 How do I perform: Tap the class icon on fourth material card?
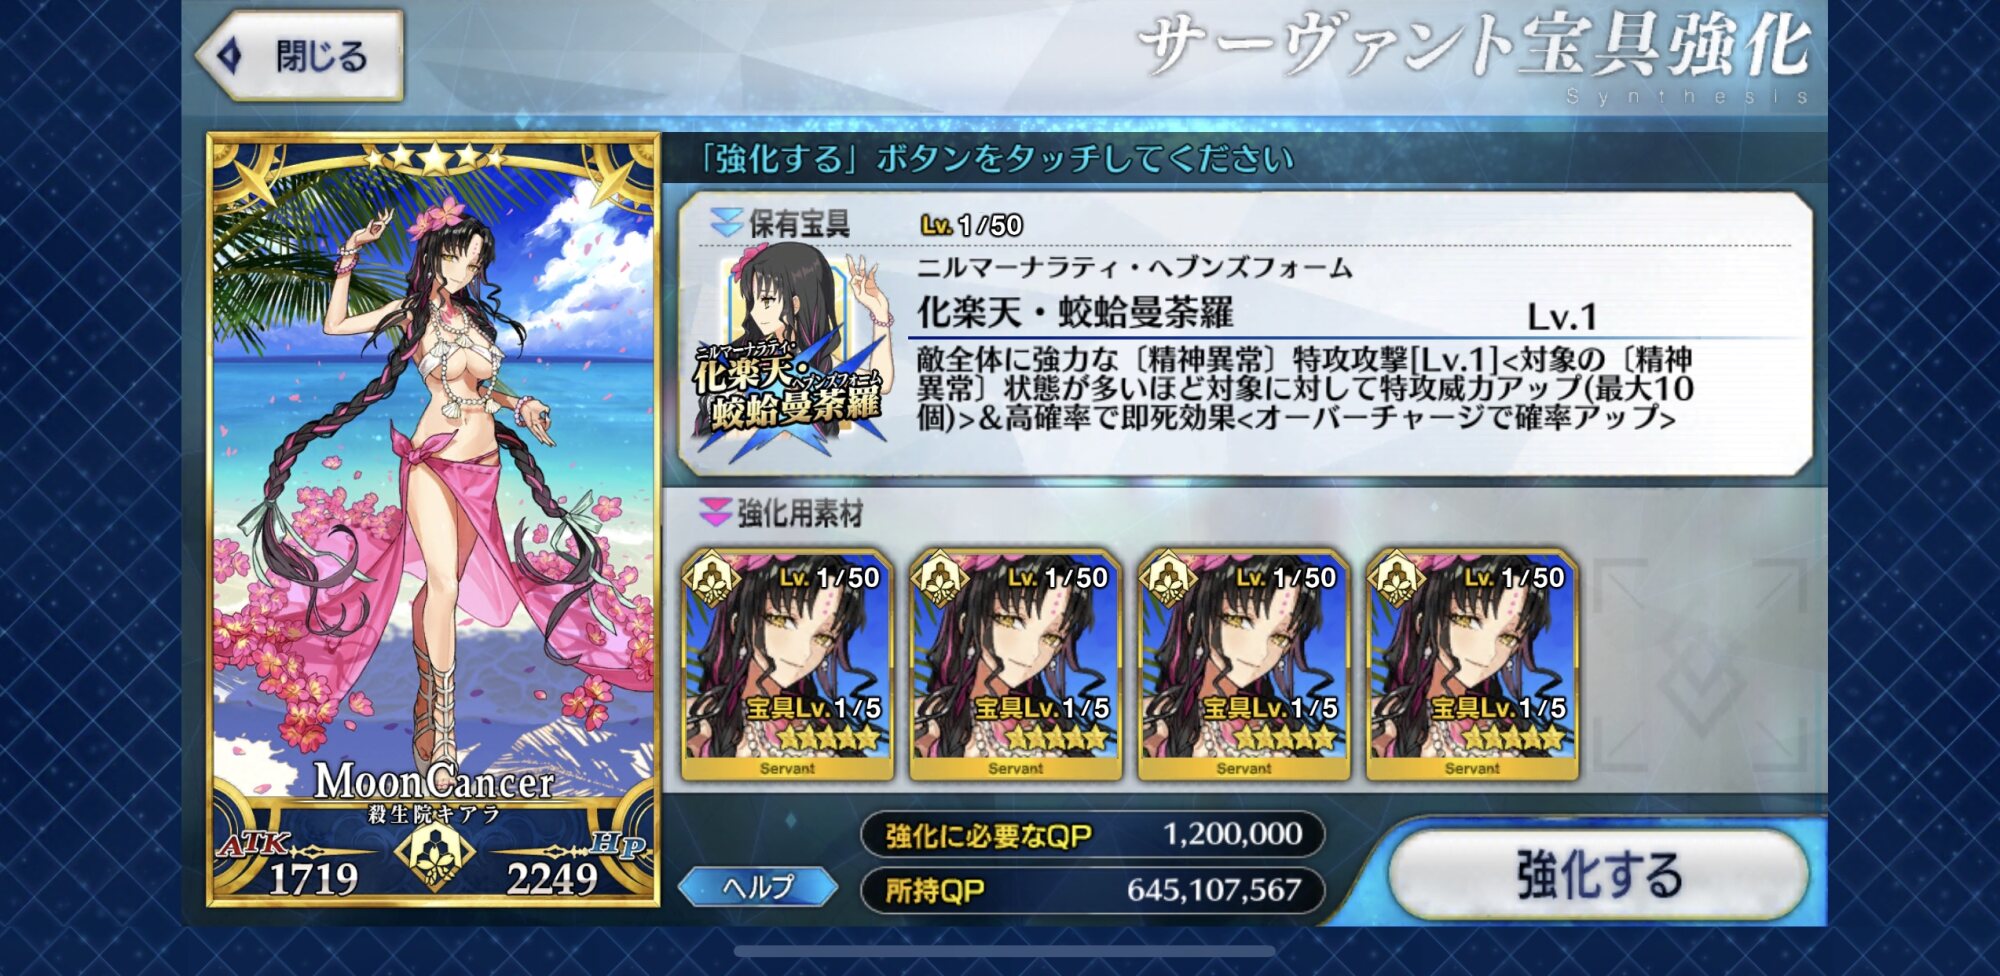(1396, 578)
